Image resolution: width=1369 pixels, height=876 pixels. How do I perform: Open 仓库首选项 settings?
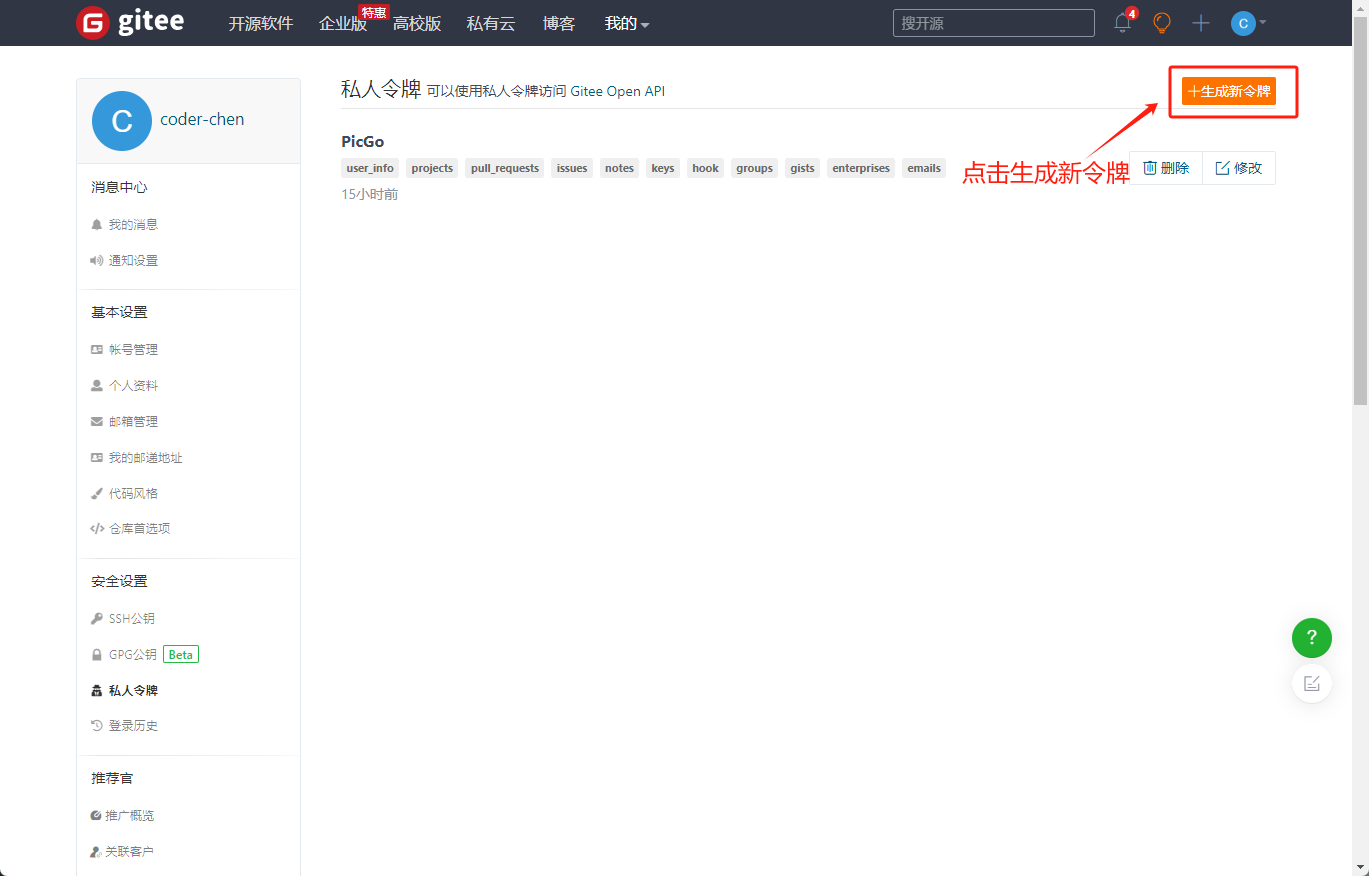pos(139,529)
